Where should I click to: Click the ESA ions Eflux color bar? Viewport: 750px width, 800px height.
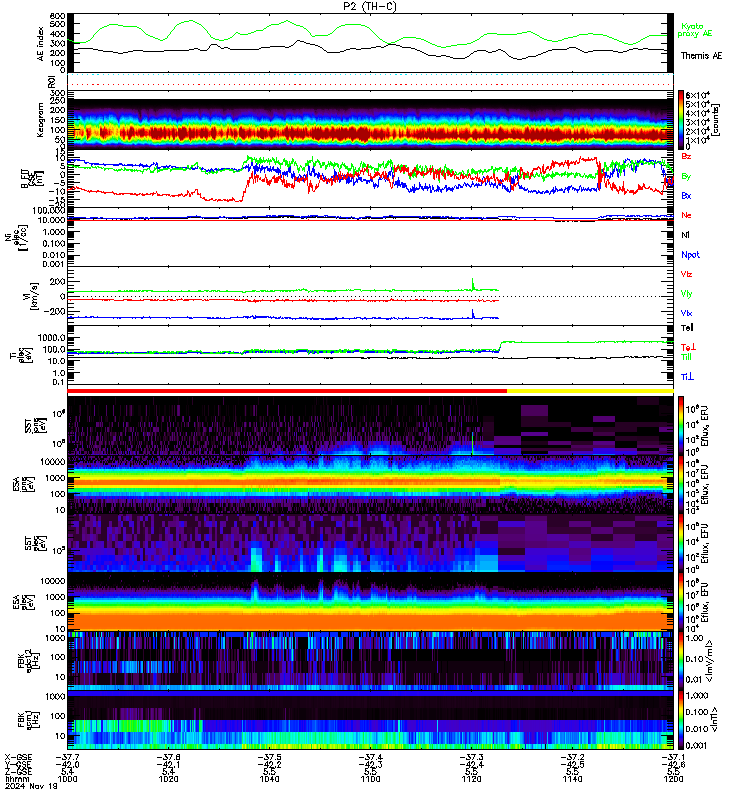click(x=681, y=484)
